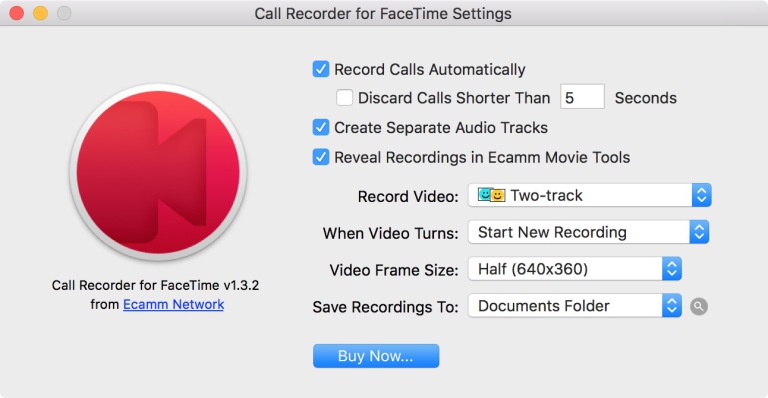Toggle Reveal Recordings in Ecamm Movie Tools
The width and height of the screenshot is (768, 398).
tap(321, 157)
